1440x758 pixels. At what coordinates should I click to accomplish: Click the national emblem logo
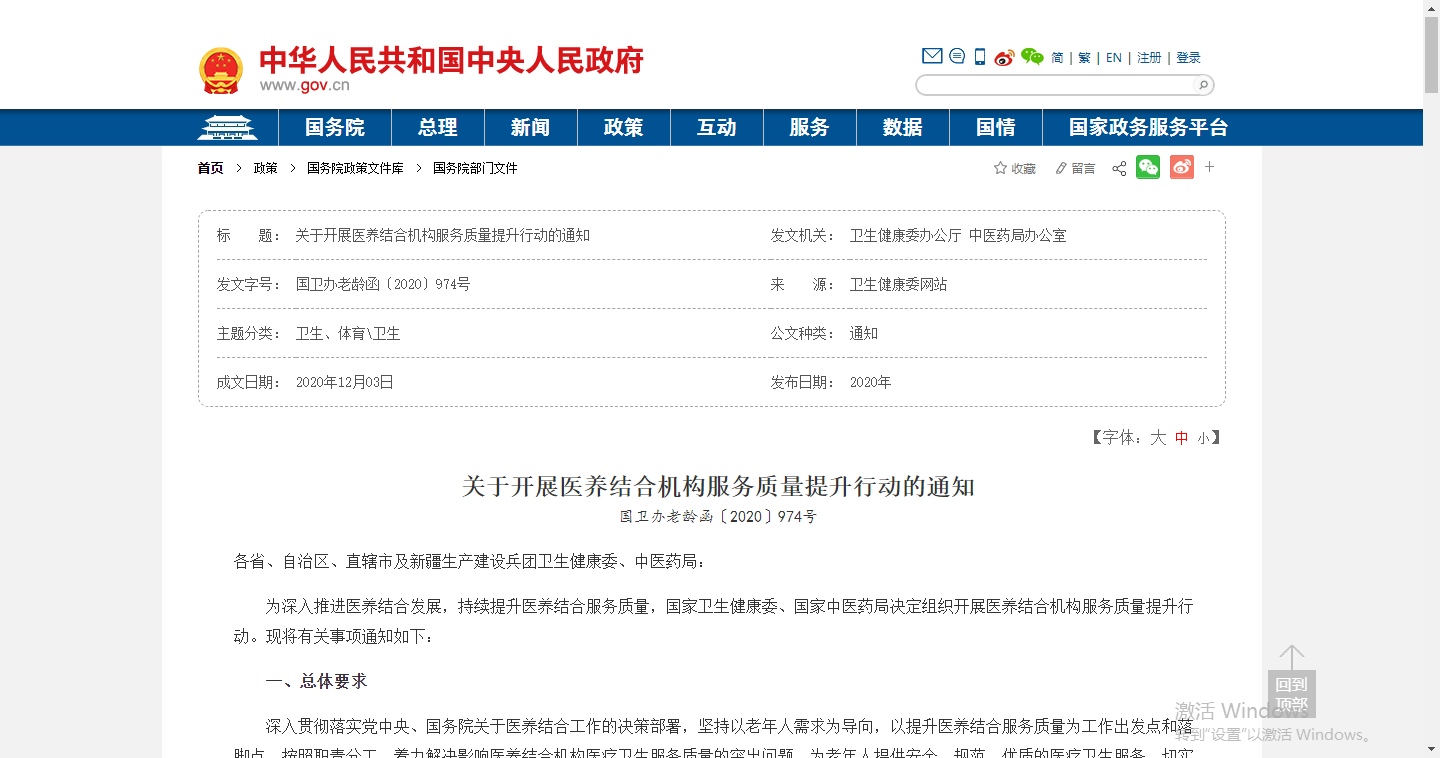(x=221, y=70)
